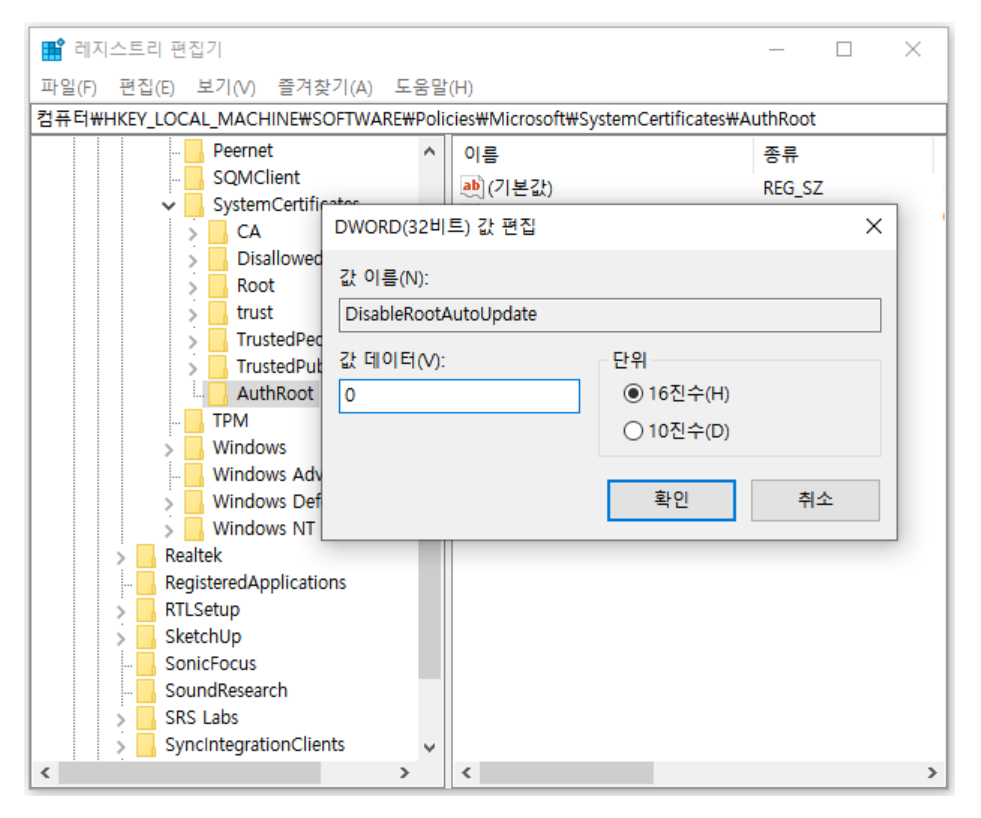Click the Registry Editor app icon in title bar

(x=53, y=49)
